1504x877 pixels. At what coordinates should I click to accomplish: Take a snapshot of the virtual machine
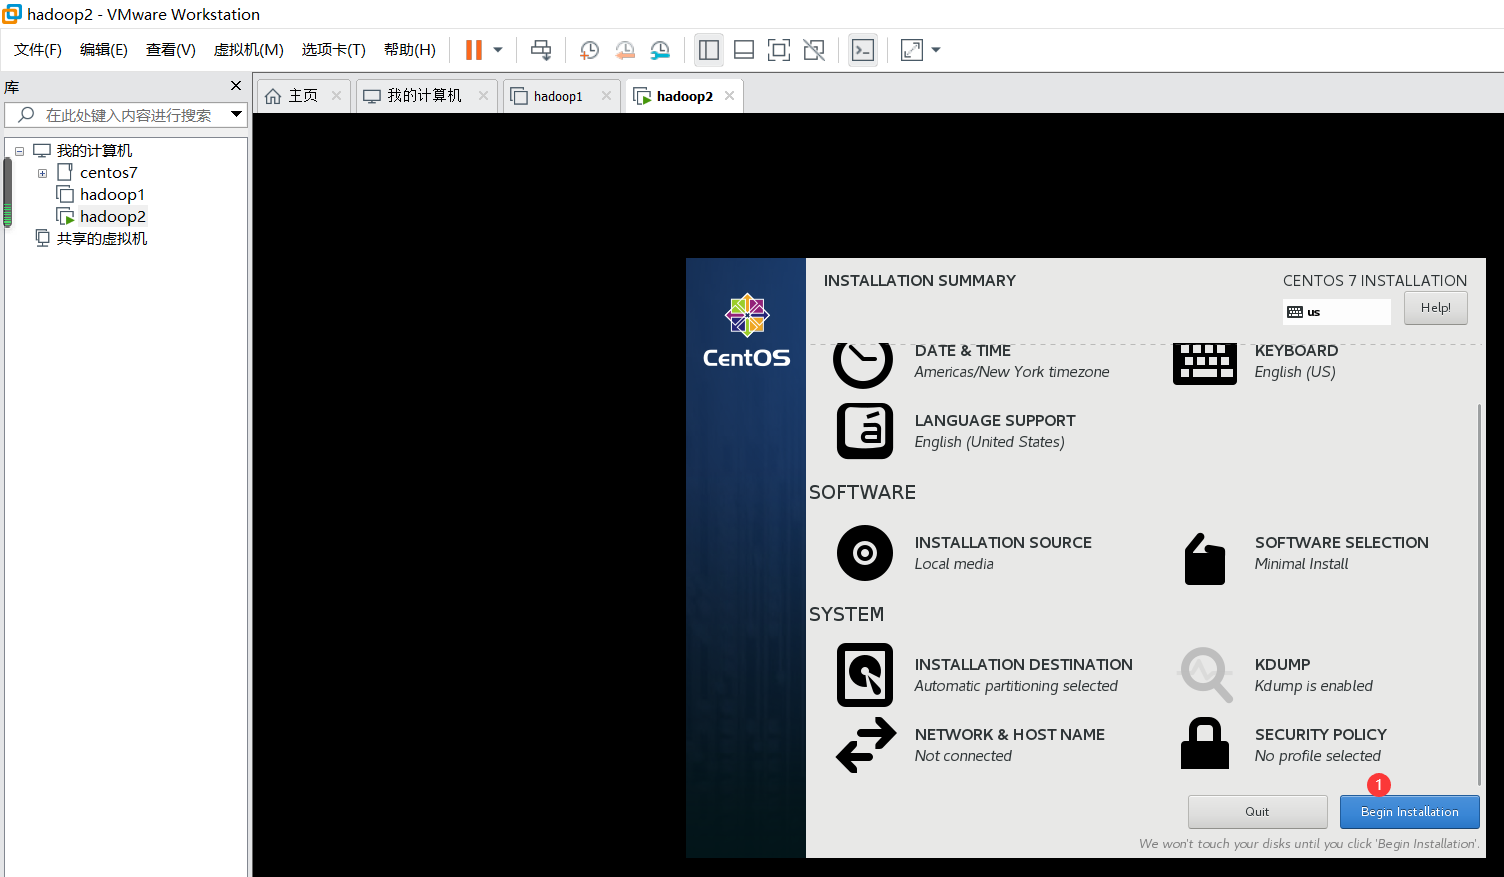click(590, 50)
